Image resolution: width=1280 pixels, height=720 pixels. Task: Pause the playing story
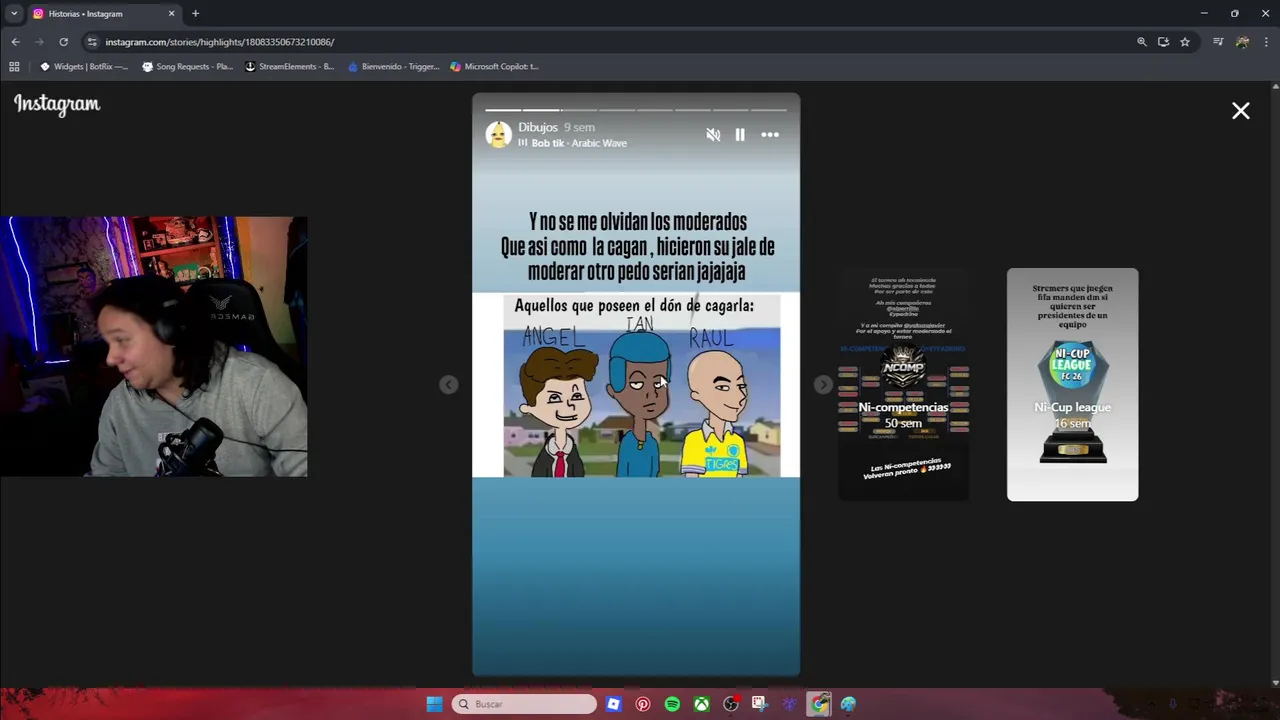pos(740,135)
